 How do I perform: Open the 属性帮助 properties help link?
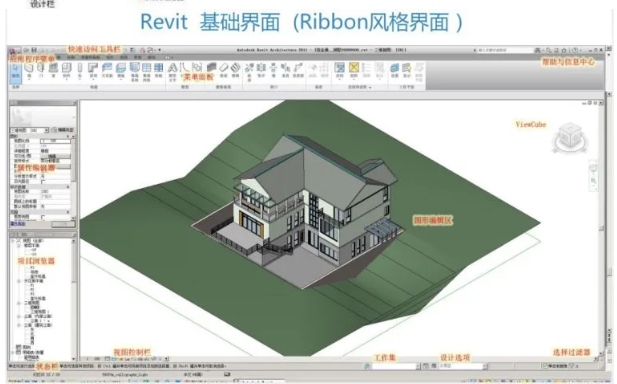click(x=18, y=224)
